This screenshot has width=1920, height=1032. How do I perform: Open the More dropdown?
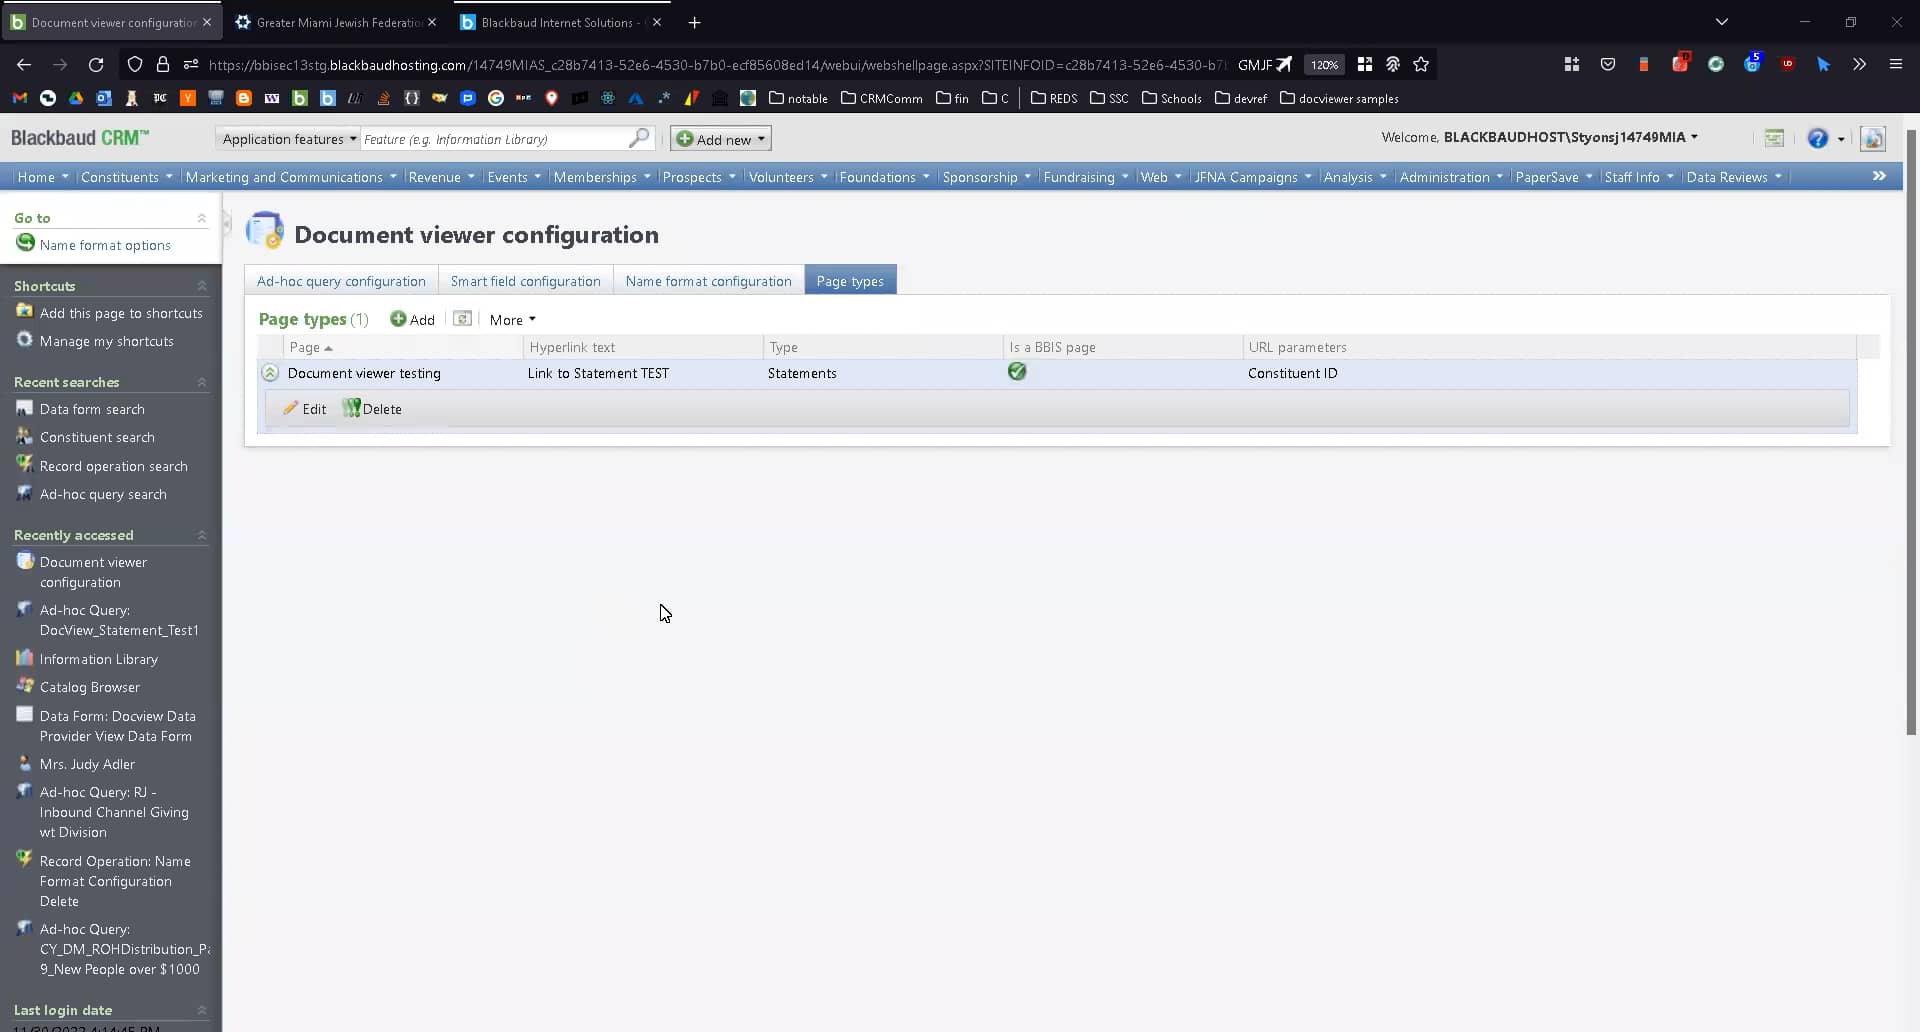click(511, 319)
